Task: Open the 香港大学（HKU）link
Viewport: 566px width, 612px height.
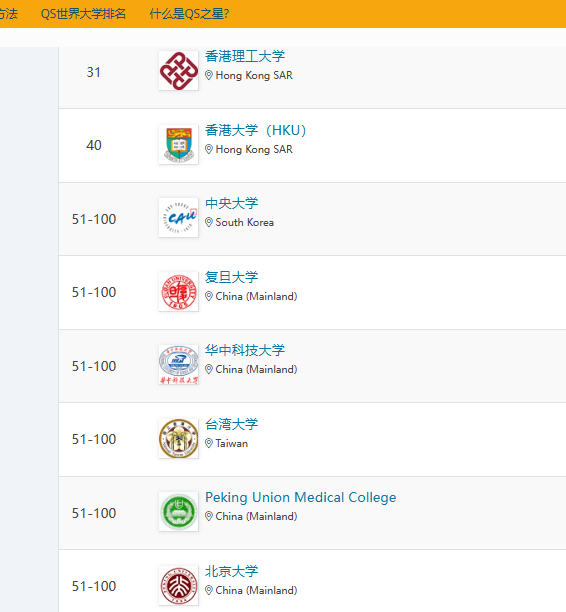Action: point(256,130)
